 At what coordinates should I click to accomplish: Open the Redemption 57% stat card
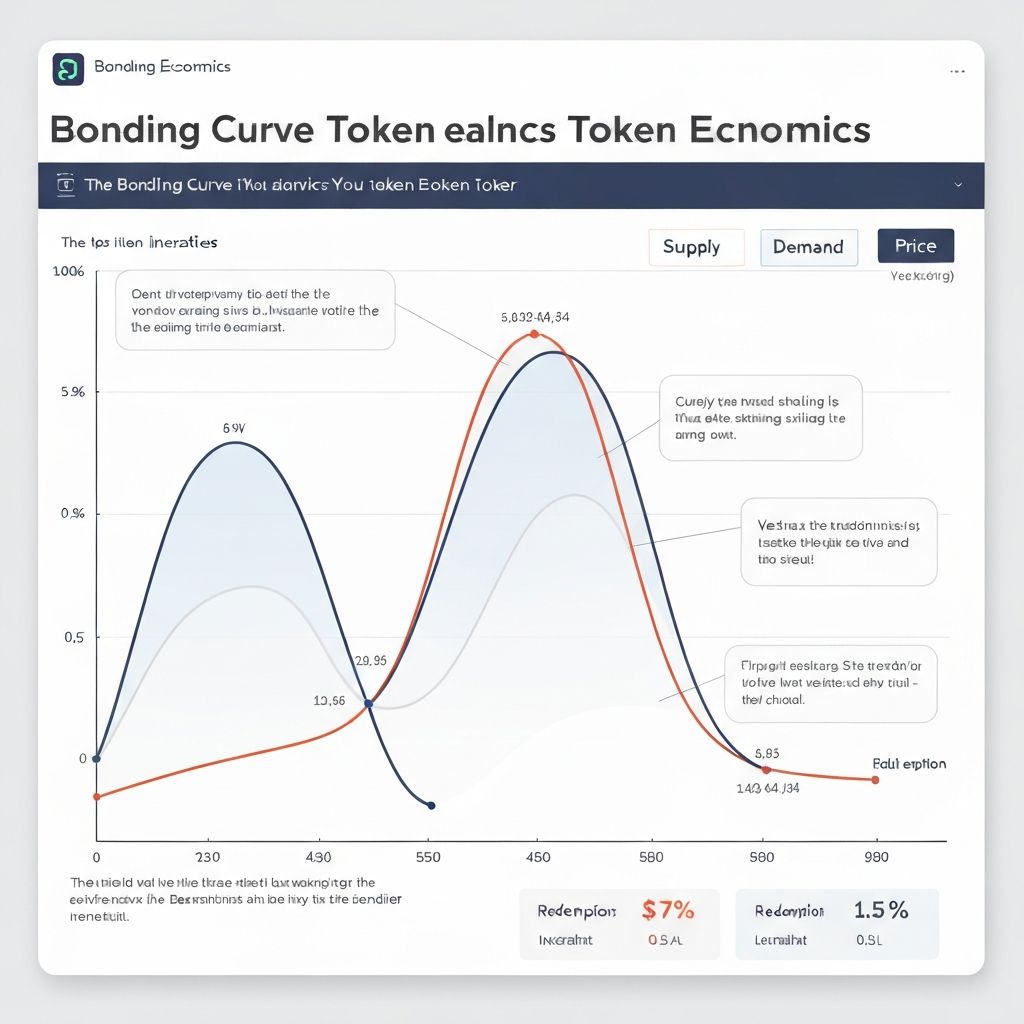(x=619, y=924)
